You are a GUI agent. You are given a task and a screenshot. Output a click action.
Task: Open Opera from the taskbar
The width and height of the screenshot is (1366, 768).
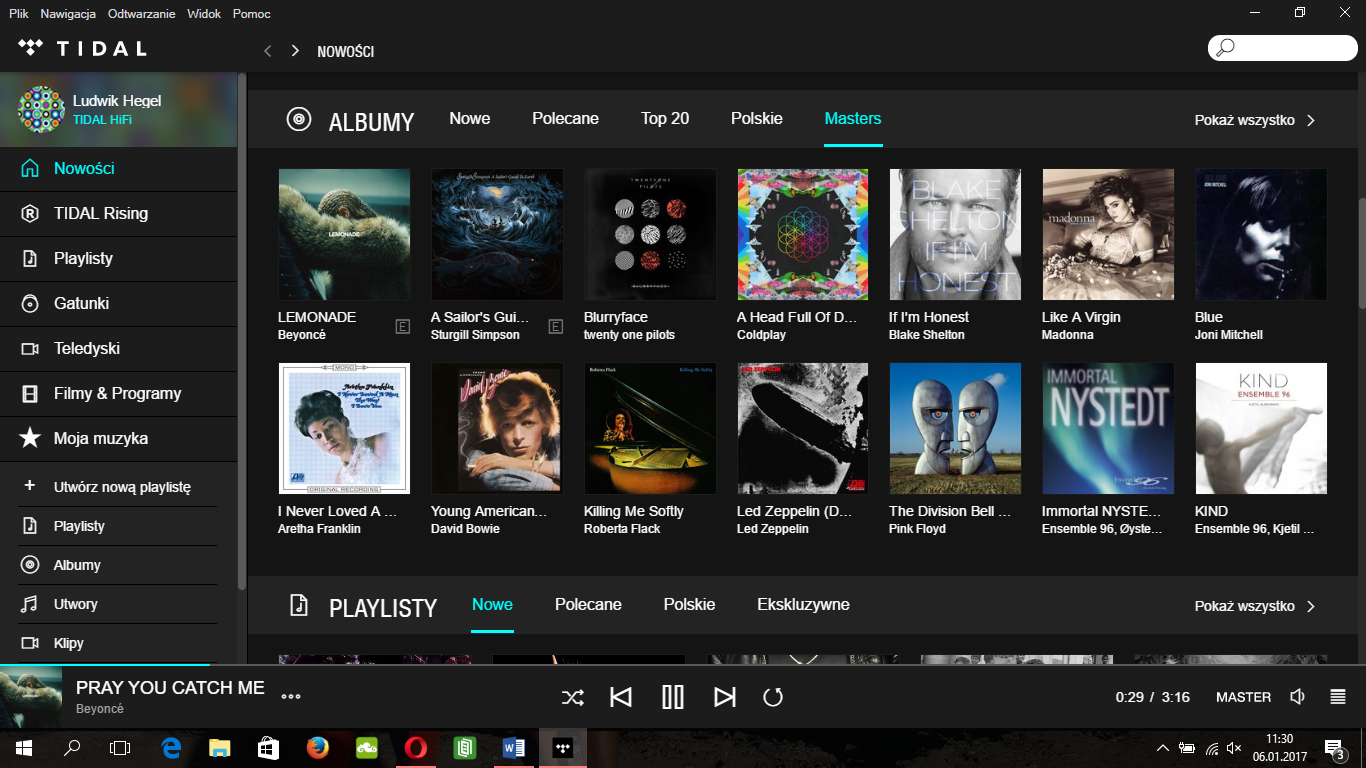(x=416, y=747)
